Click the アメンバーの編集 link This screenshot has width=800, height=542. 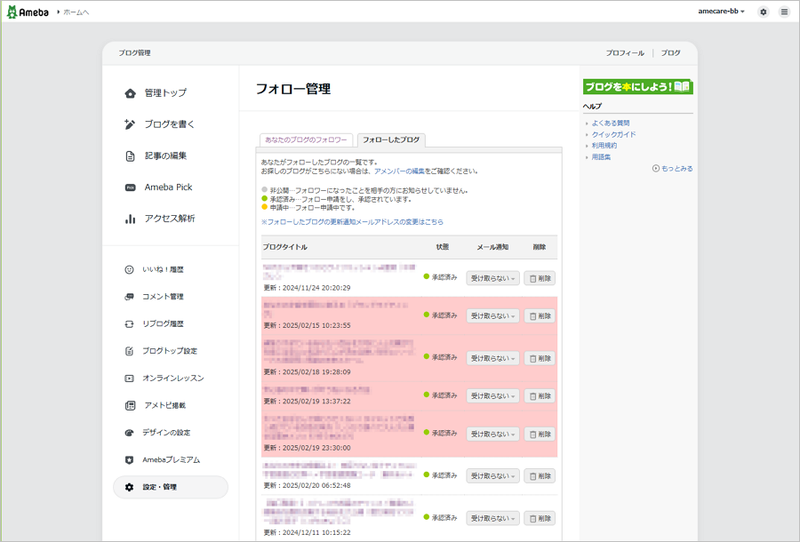[x=403, y=171]
